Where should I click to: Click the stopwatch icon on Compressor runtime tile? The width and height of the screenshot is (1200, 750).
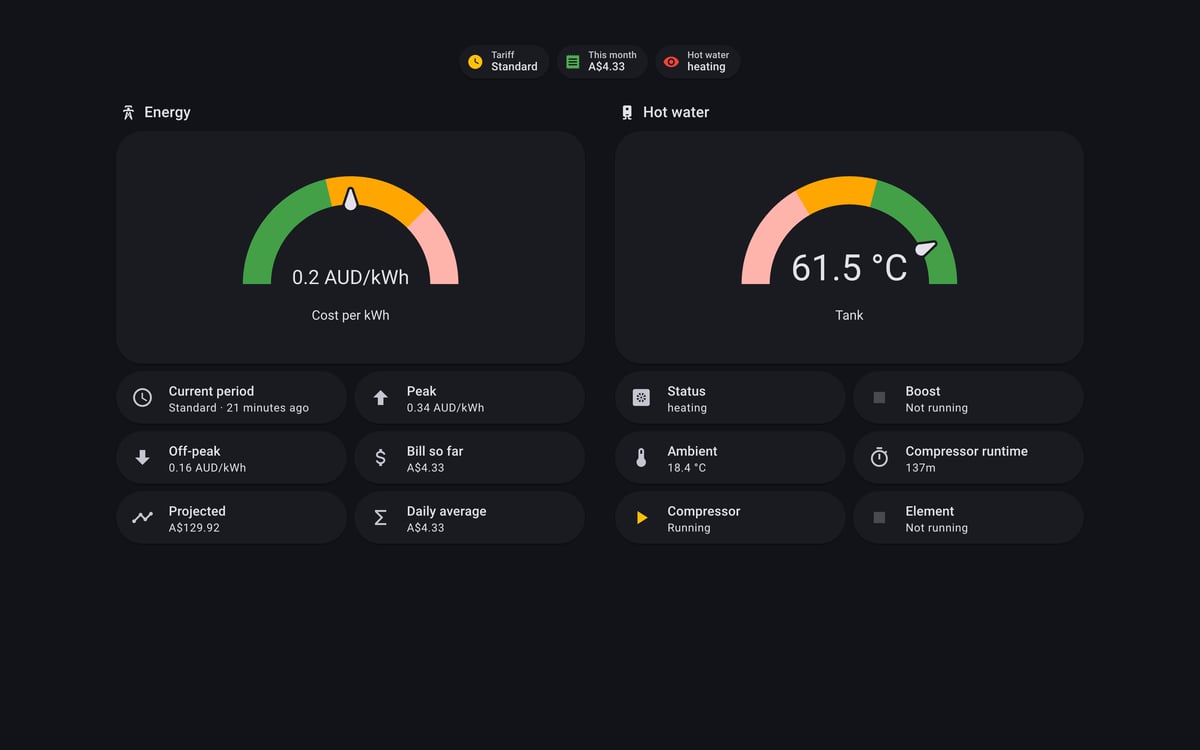[x=879, y=457]
